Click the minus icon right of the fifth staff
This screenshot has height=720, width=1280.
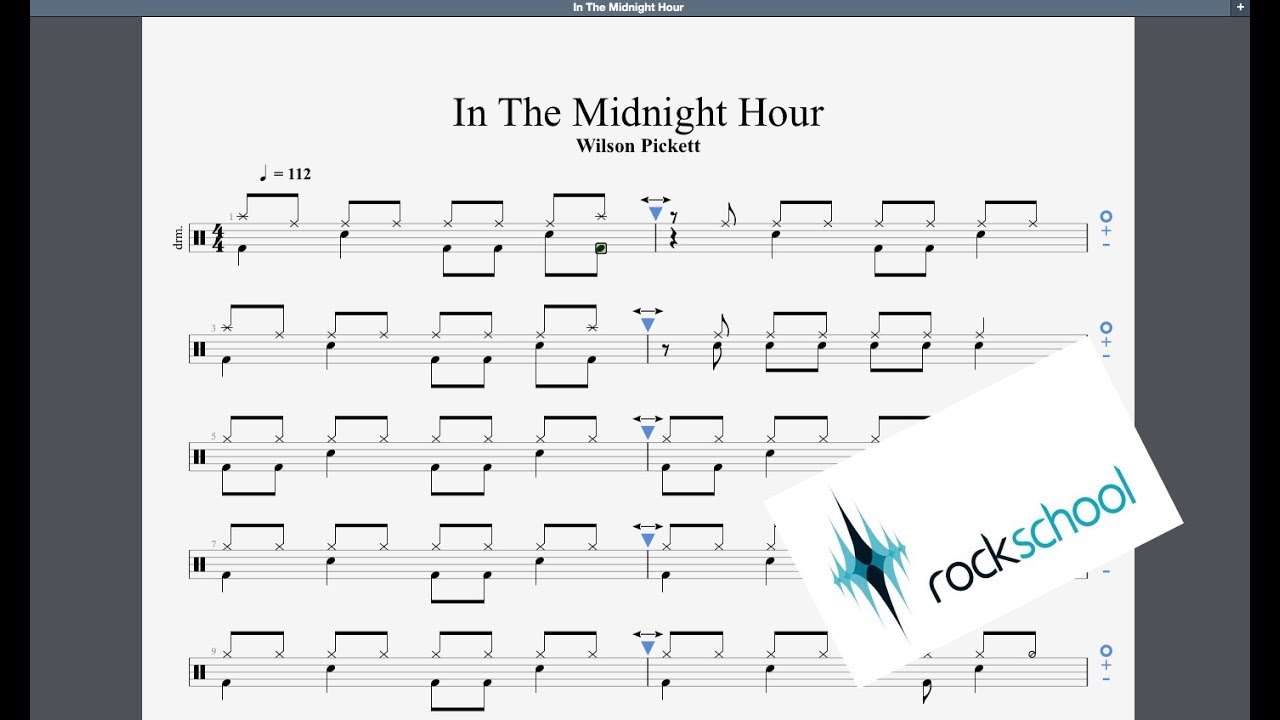pos(1106,679)
